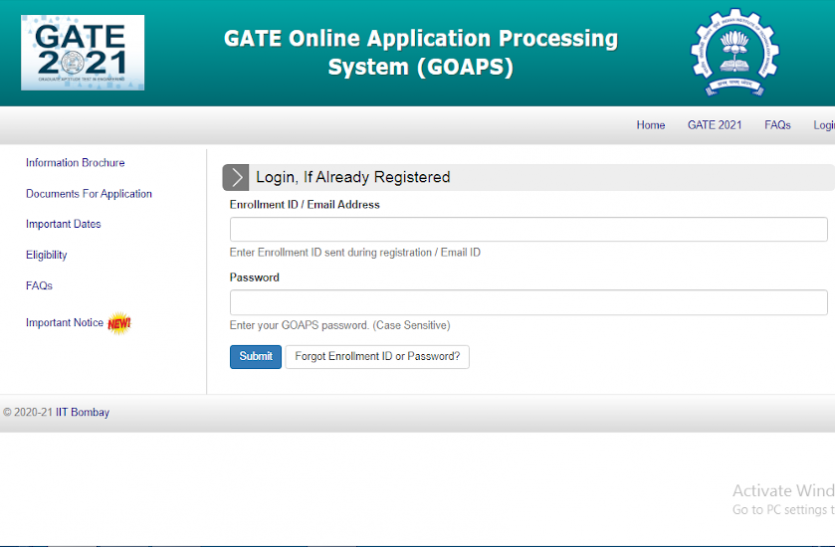Click the Enter Enrollment ID hint text
This screenshot has height=547, width=835.
click(355, 253)
